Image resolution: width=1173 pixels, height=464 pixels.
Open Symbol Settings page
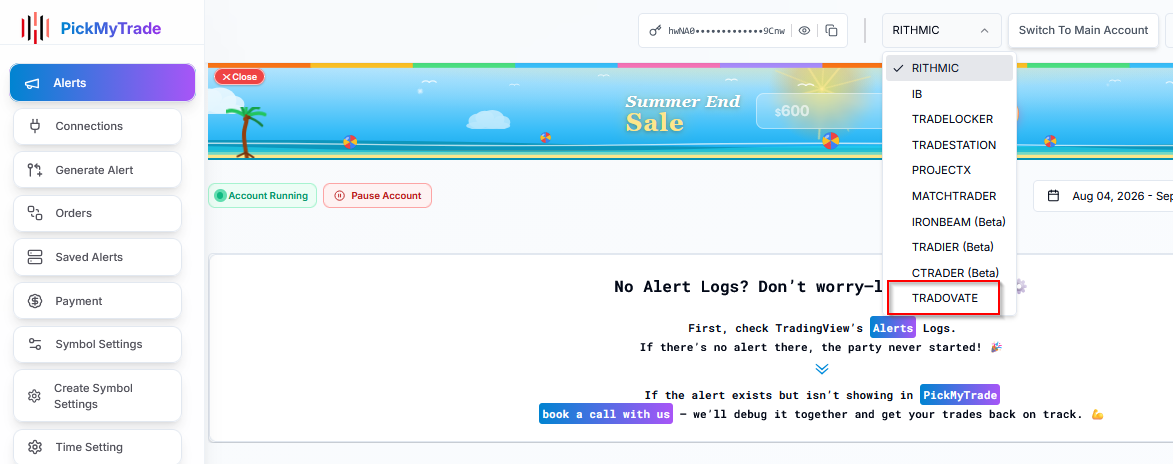click(x=97, y=344)
